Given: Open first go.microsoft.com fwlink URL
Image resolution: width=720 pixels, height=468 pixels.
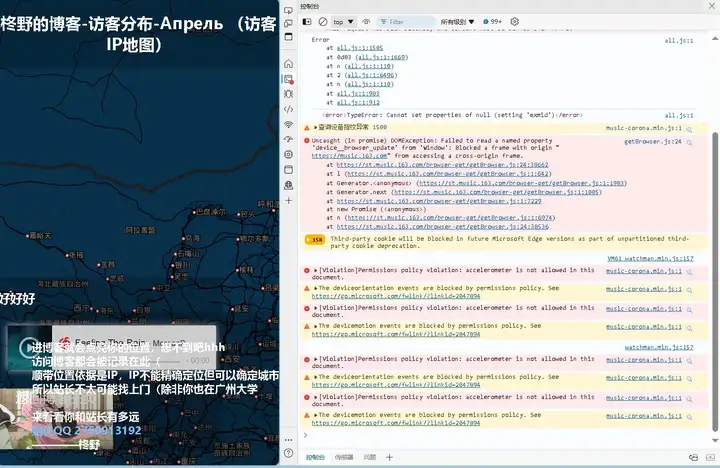Looking at the screenshot, I should coord(396,296).
